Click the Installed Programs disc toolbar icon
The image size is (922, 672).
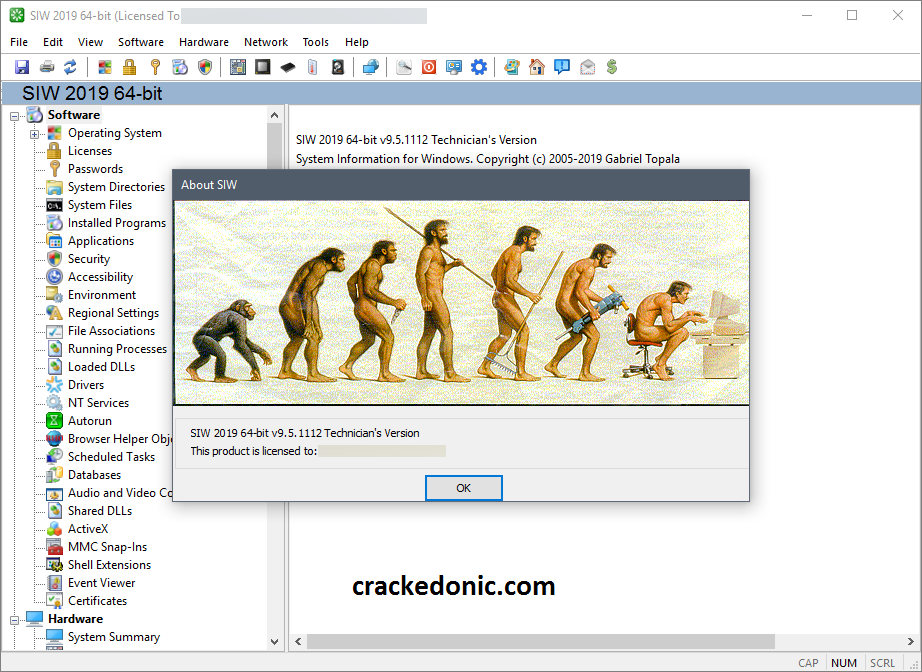[x=179, y=67]
